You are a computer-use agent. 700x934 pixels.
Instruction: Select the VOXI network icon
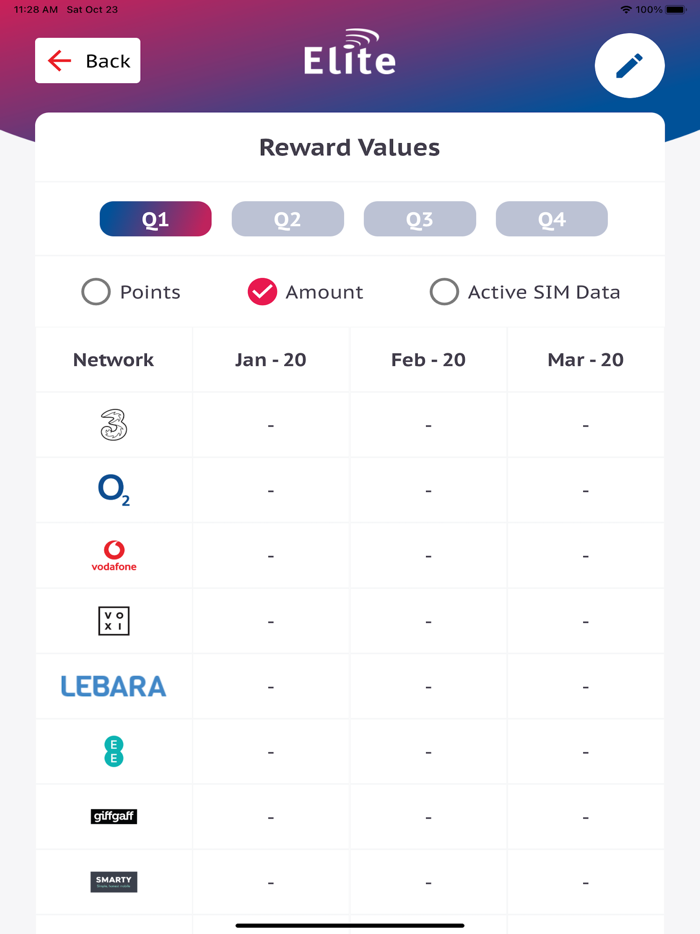(114, 620)
